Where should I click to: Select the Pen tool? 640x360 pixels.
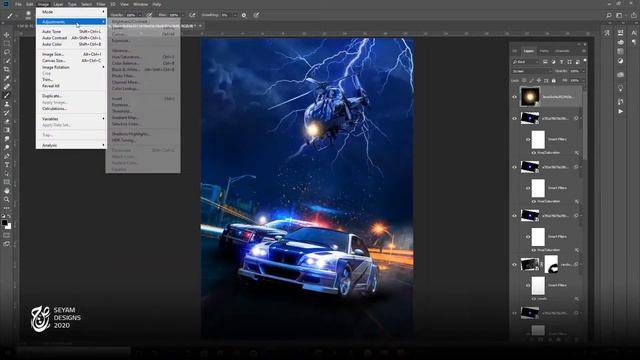tap(7, 156)
